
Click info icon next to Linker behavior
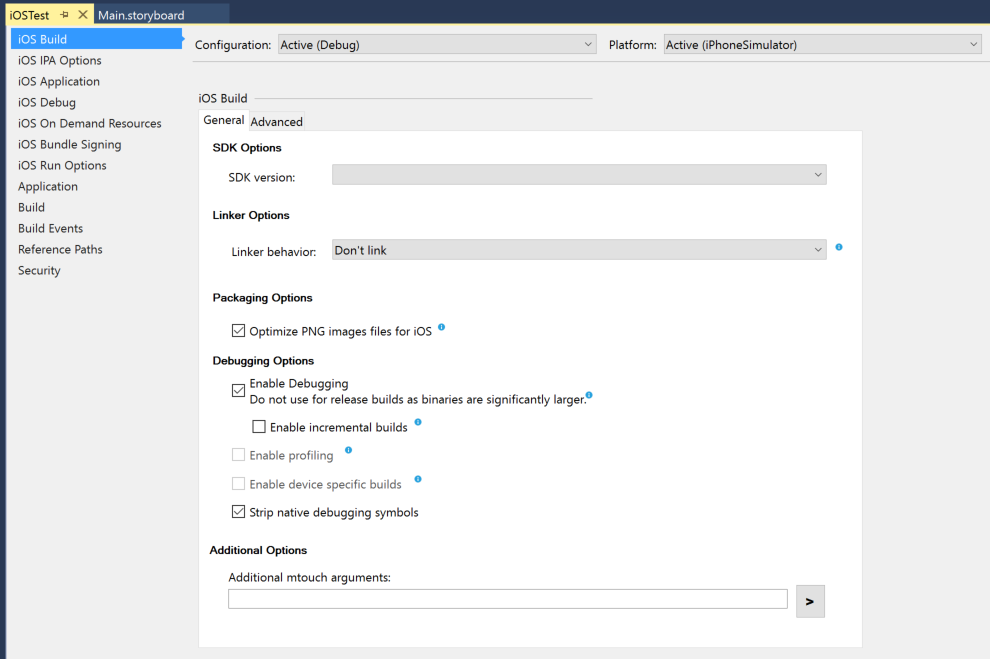point(839,247)
